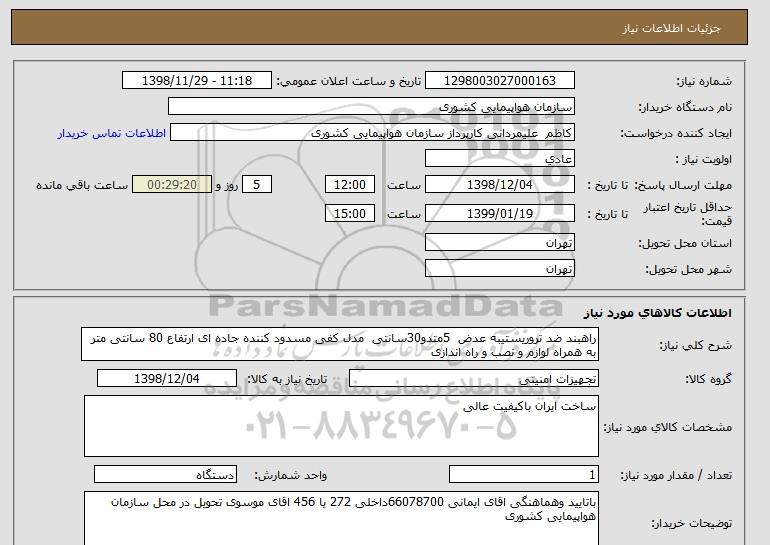The image size is (770, 545).
Task: Click the label شرح کلی نیاز
Action: coord(696,345)
